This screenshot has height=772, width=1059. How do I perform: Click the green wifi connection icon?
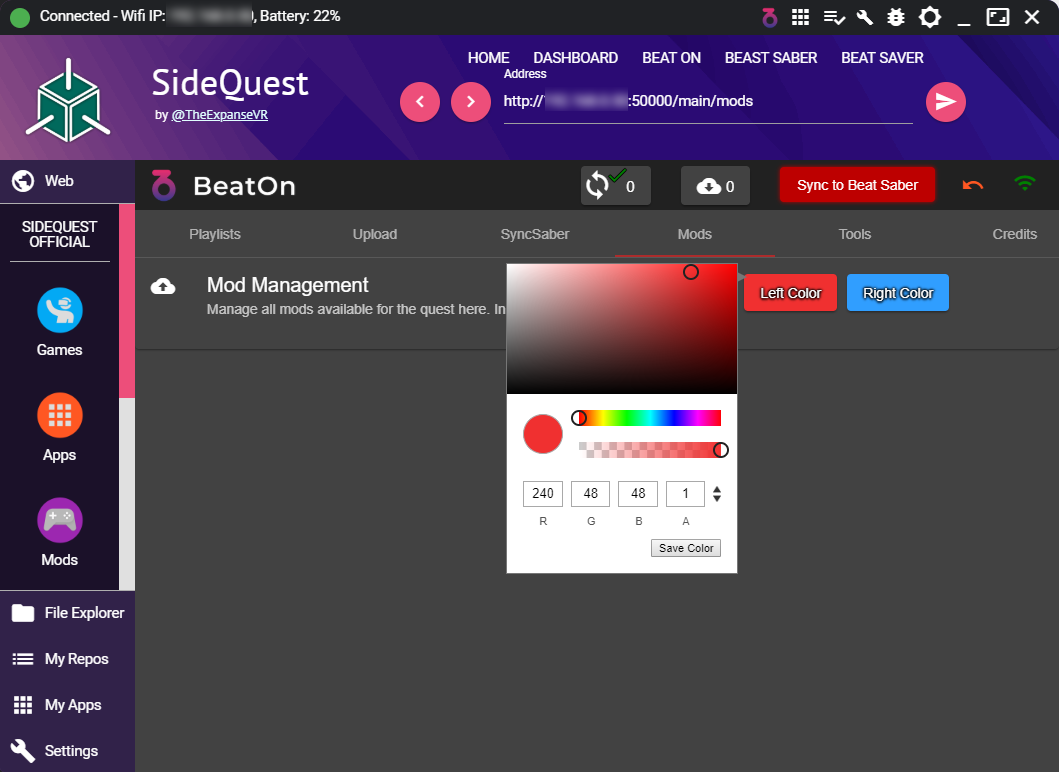pyautogui.click(x=1025, y=183)
